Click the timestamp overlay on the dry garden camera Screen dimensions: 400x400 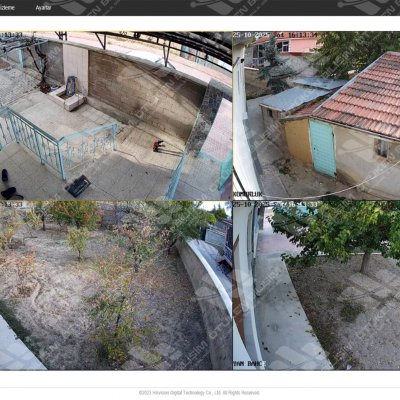click(11, 204)
